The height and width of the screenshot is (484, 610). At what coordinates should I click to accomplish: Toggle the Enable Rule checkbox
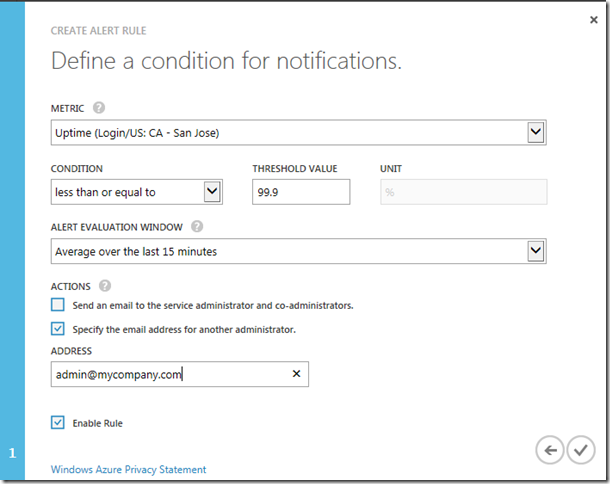click(x=58, y=423)
